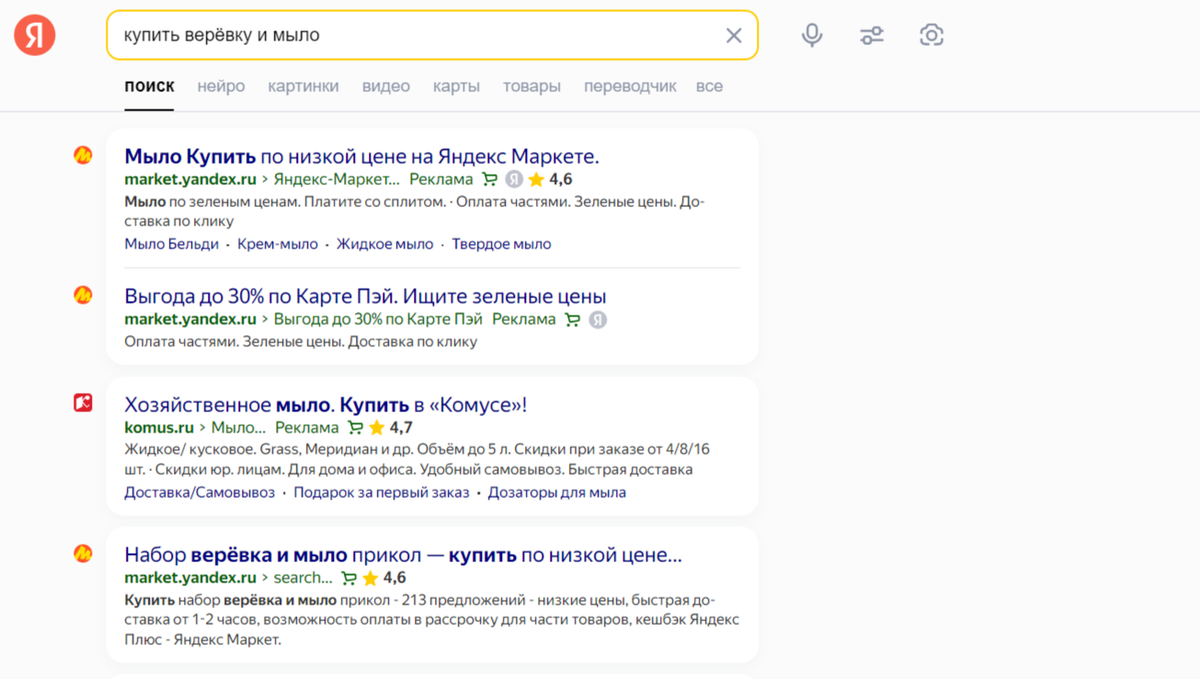
Task: Click star rating 4,7 in Komus ad
Action: click(390, 428)
